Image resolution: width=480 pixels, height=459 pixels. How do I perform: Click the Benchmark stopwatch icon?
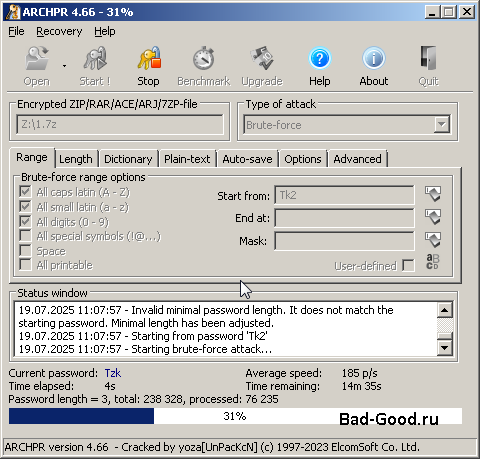coord(203,59)
